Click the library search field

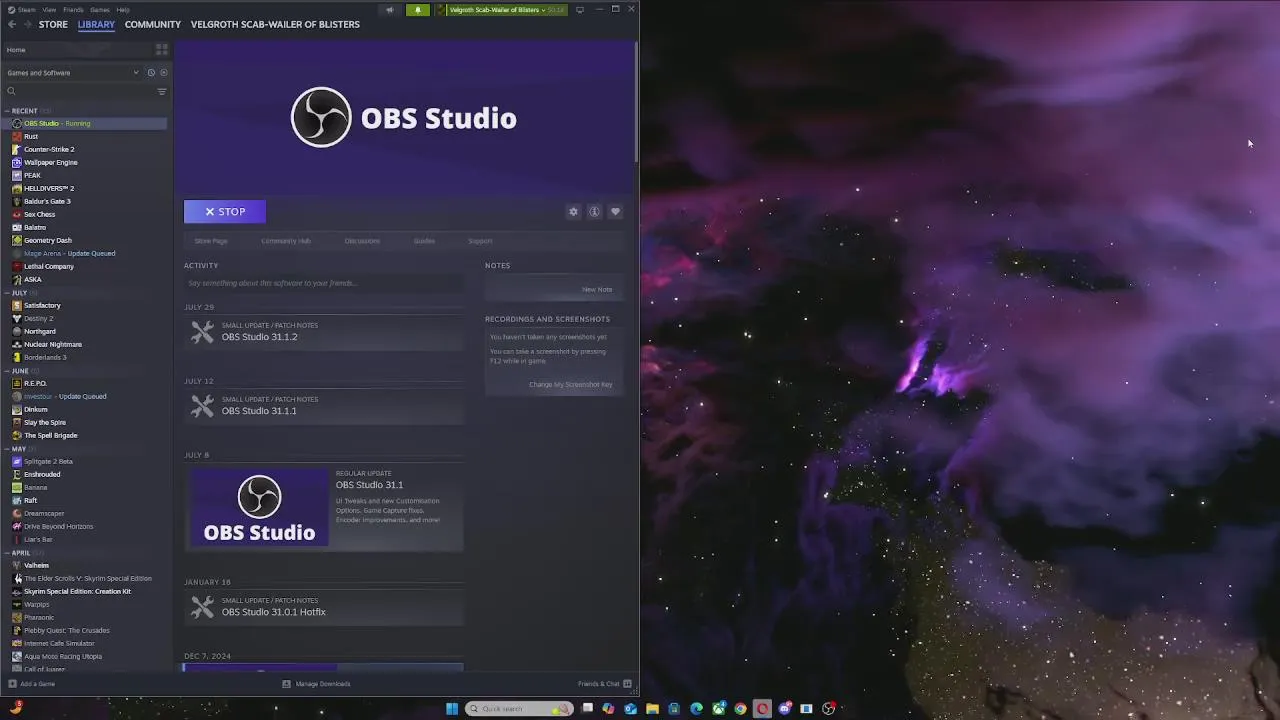point(78,91)
